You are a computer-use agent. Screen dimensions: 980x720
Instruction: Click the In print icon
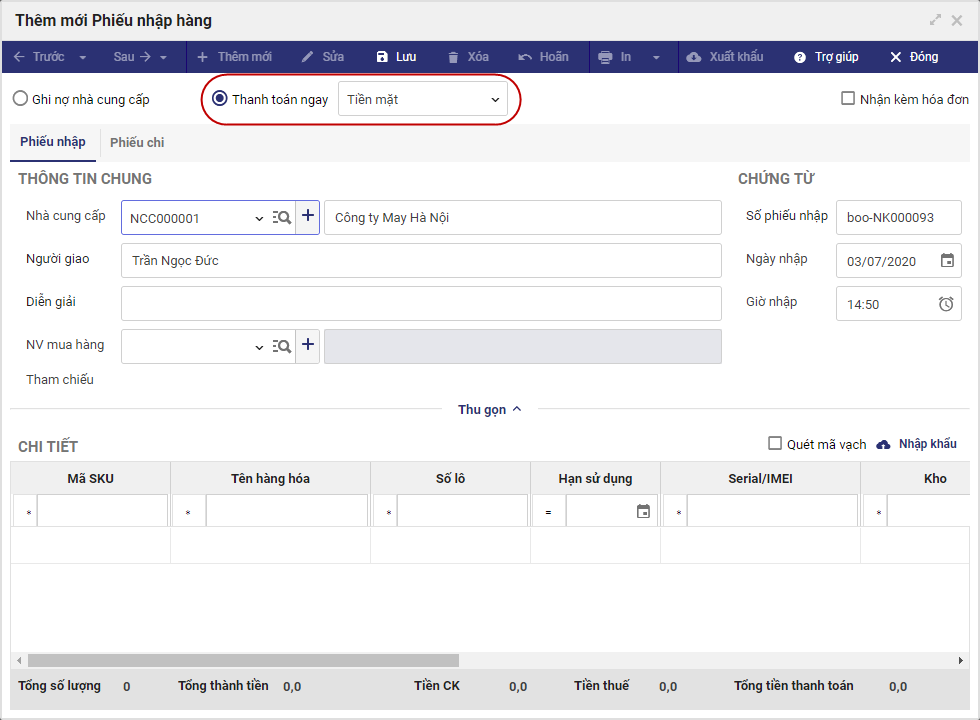tap(605, 57)
